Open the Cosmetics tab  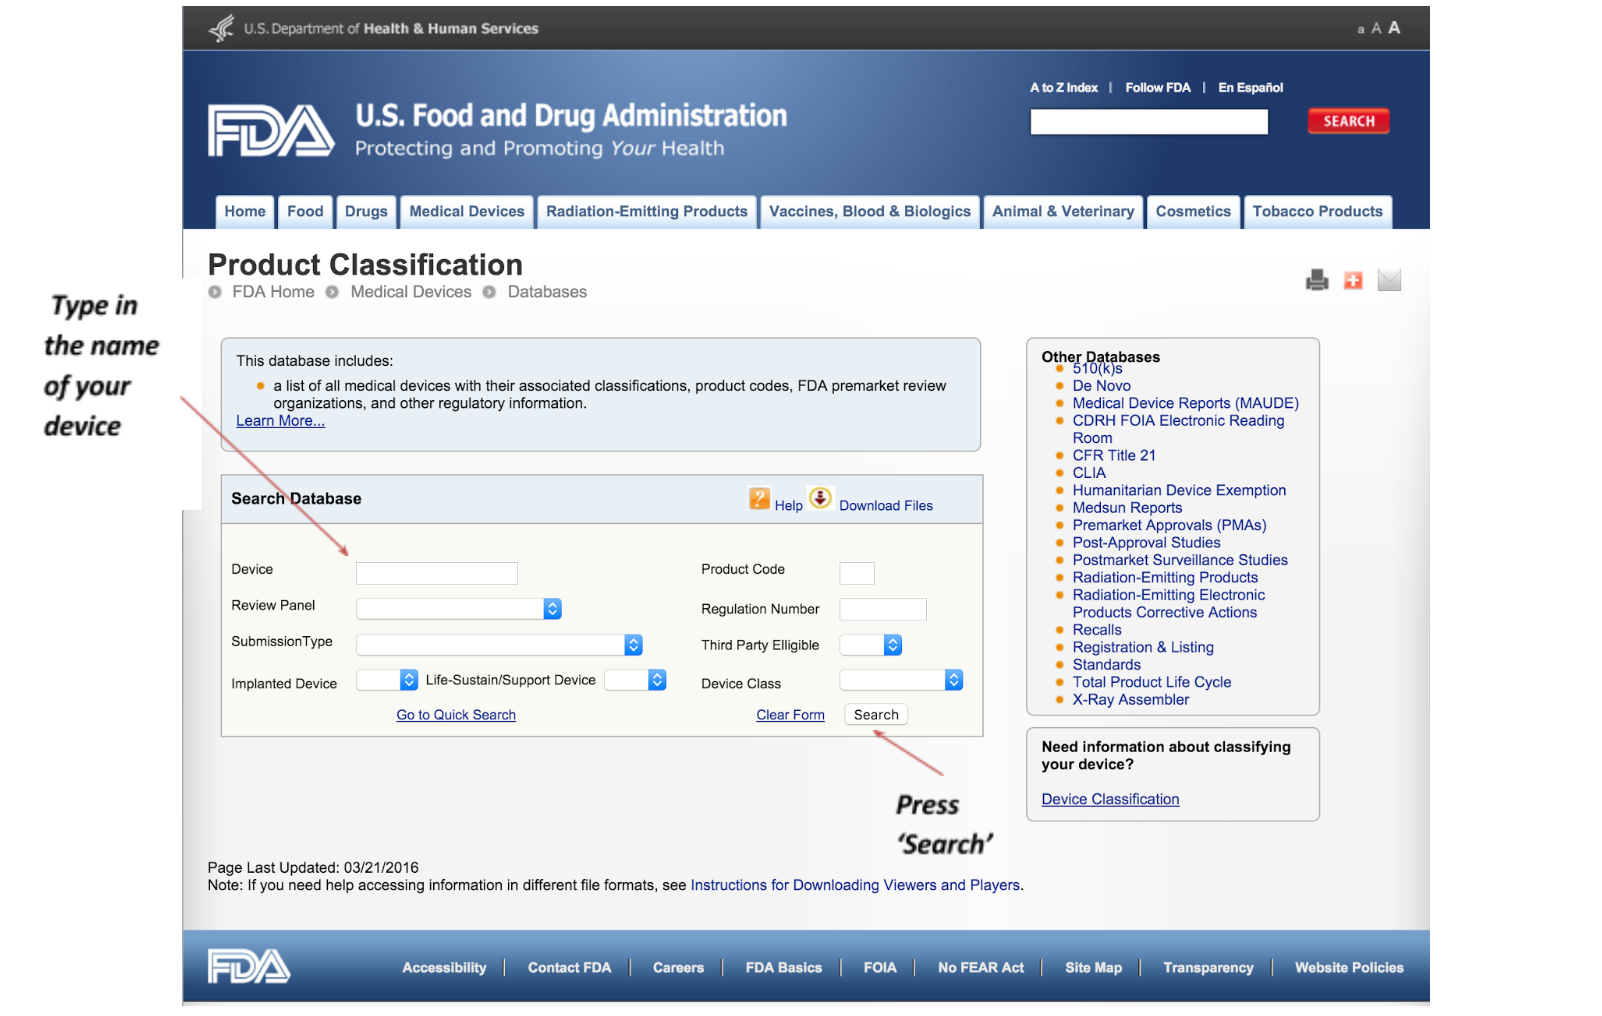point(1193,212)
